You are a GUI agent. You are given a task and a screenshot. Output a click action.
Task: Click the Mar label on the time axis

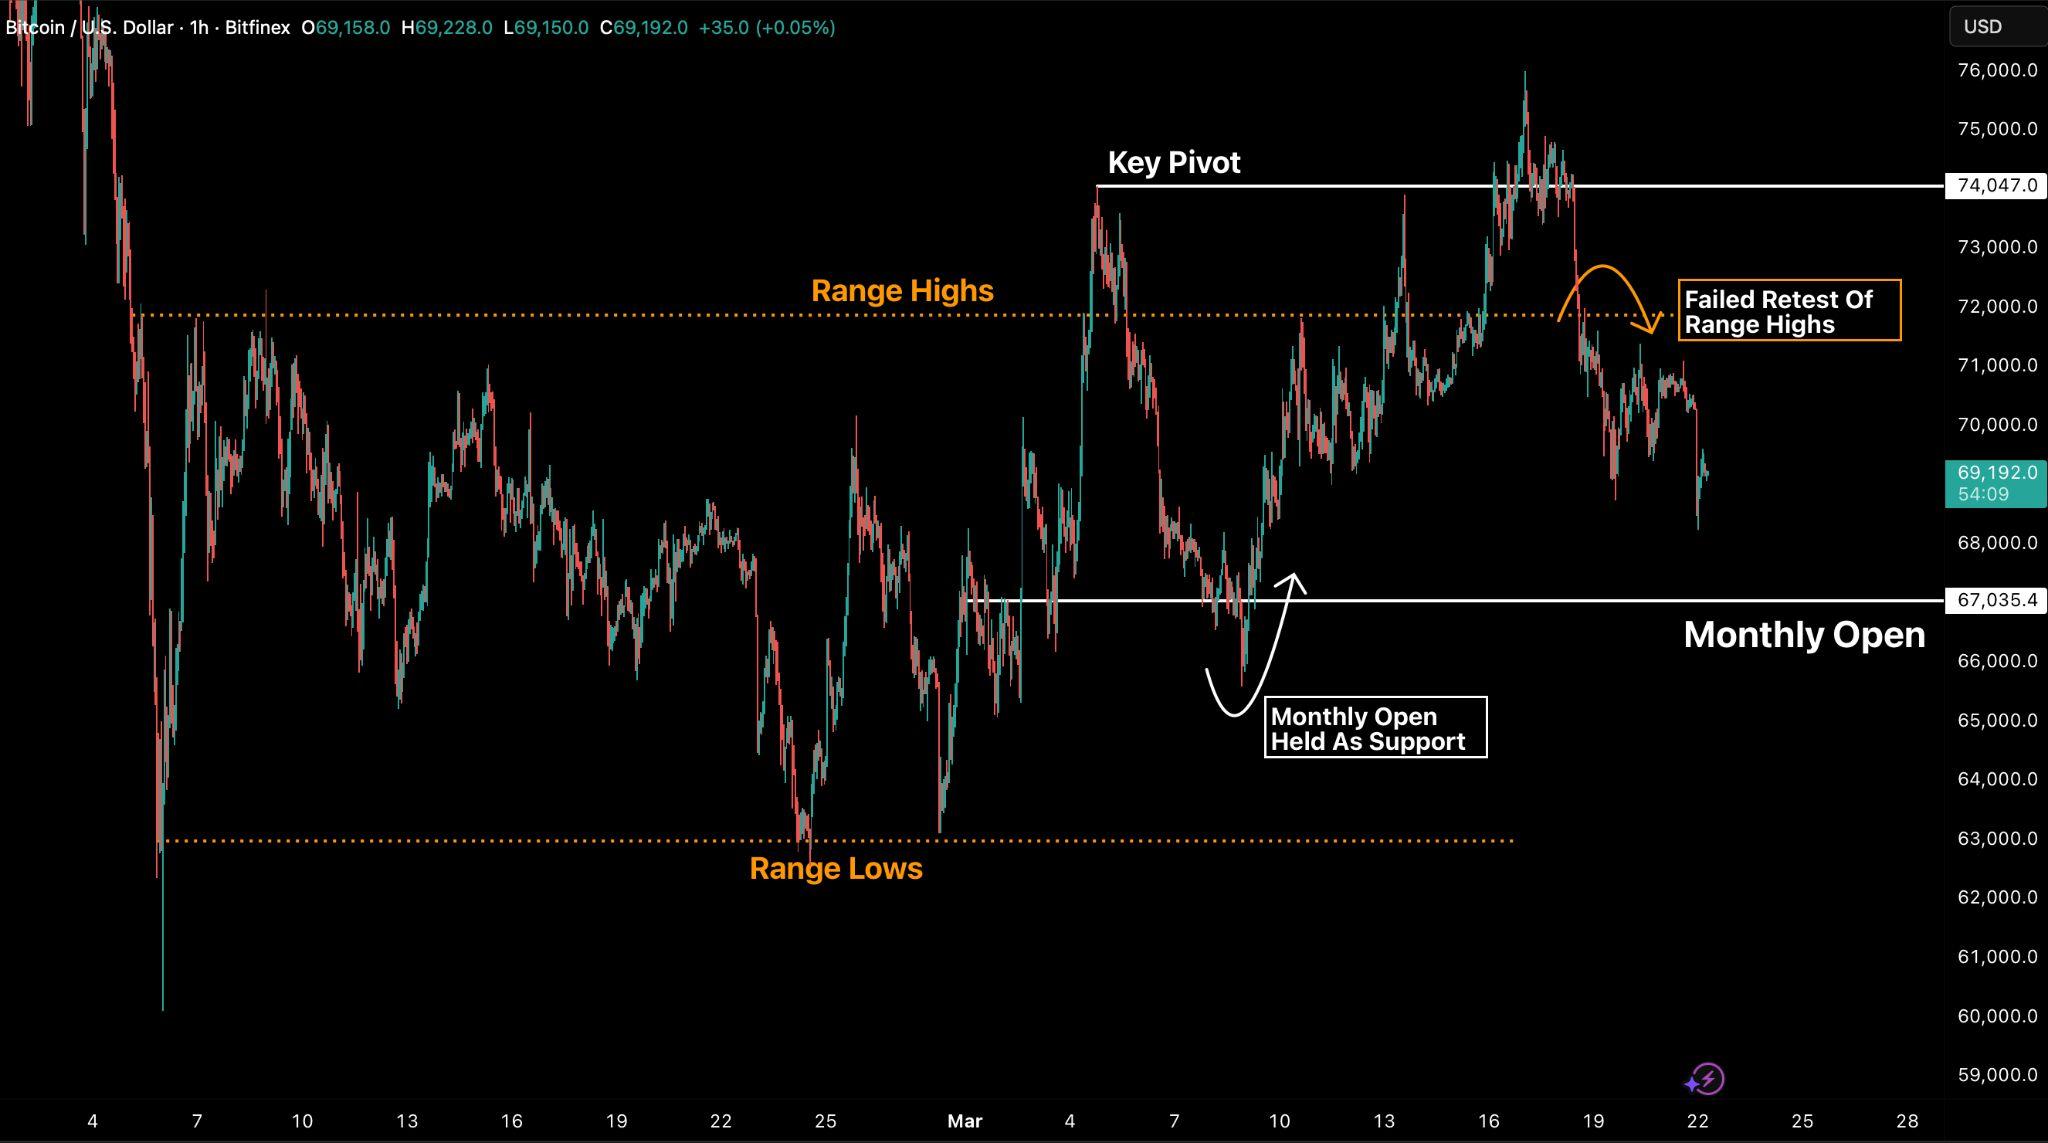(x=965, y=1121)
